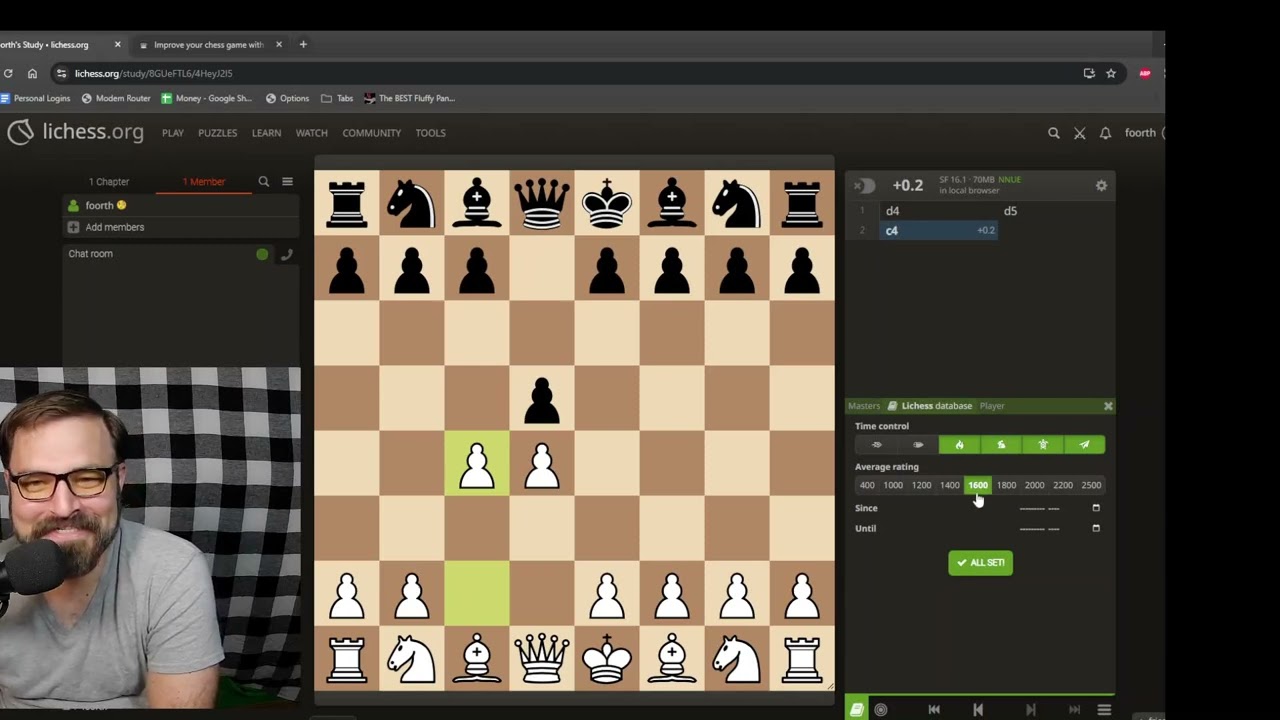
Task: Toggle the 1800 average rating filter
Action: [1006, 486]
